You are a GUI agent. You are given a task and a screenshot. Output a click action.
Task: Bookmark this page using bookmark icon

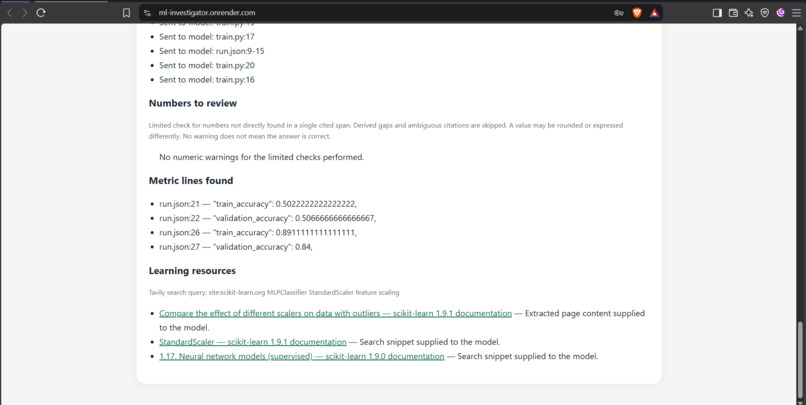pos(126,13)
